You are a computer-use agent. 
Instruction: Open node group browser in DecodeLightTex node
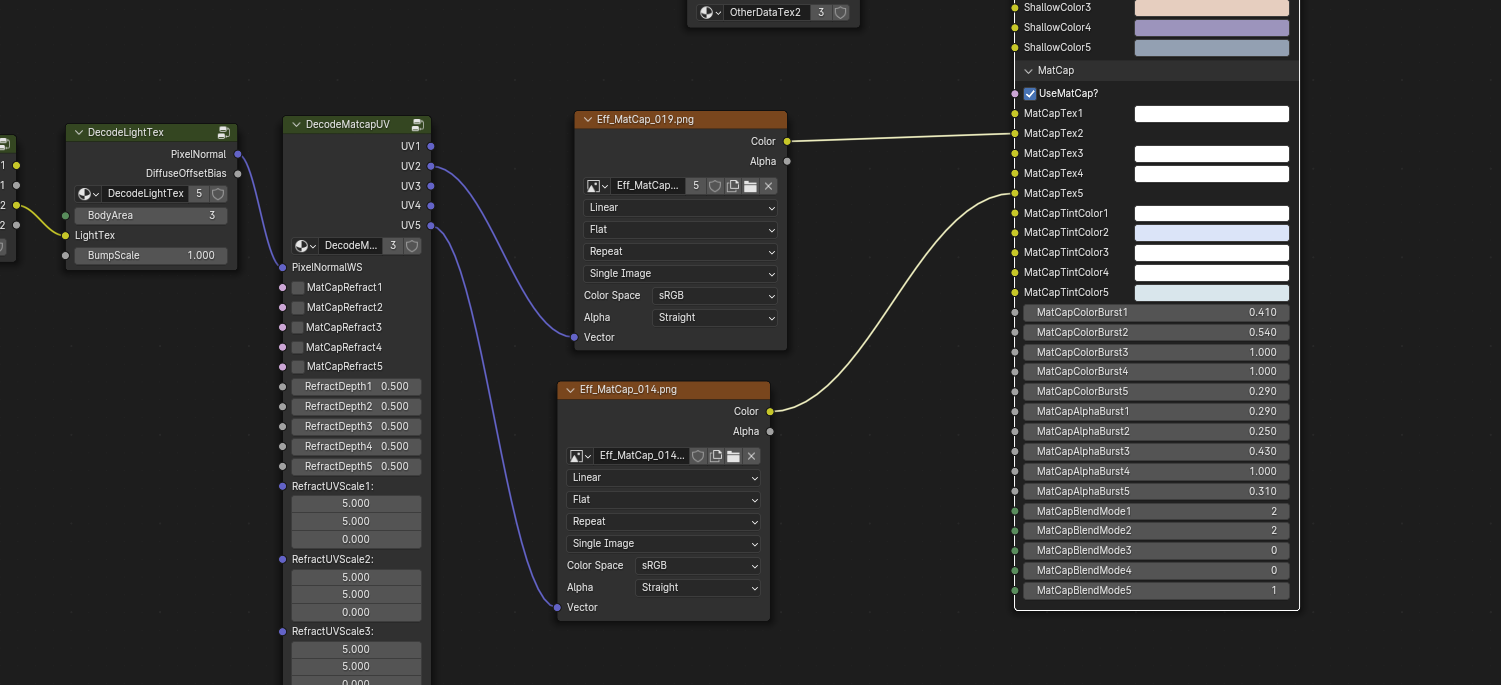[88, 194]
